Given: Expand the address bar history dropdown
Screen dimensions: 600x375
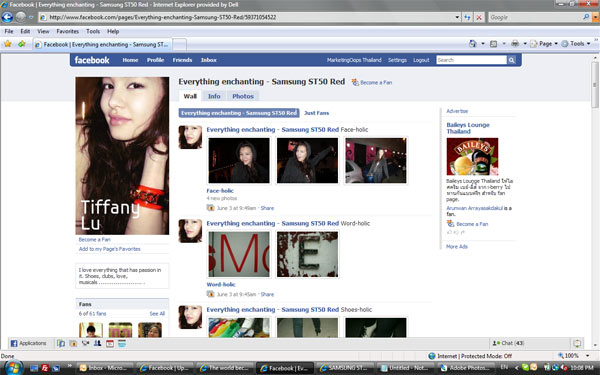Looking at the screenshot, I should (x=457, y=17).
